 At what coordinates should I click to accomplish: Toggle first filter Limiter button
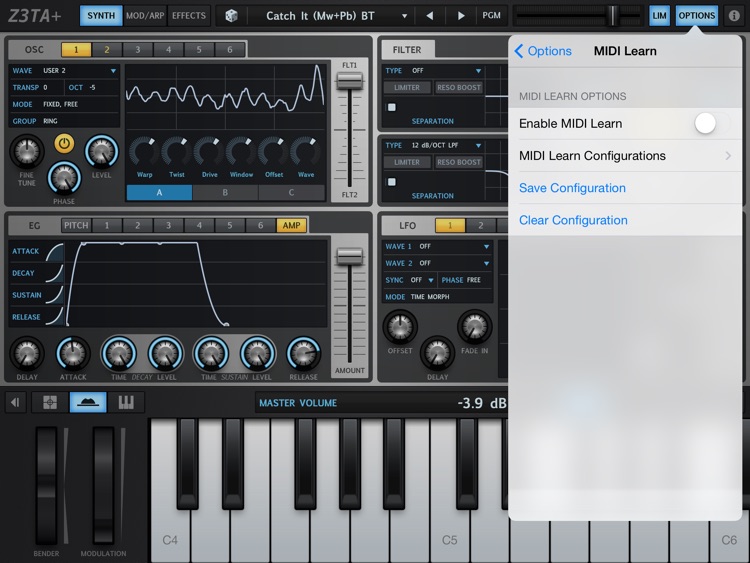(x=407, y=88)
